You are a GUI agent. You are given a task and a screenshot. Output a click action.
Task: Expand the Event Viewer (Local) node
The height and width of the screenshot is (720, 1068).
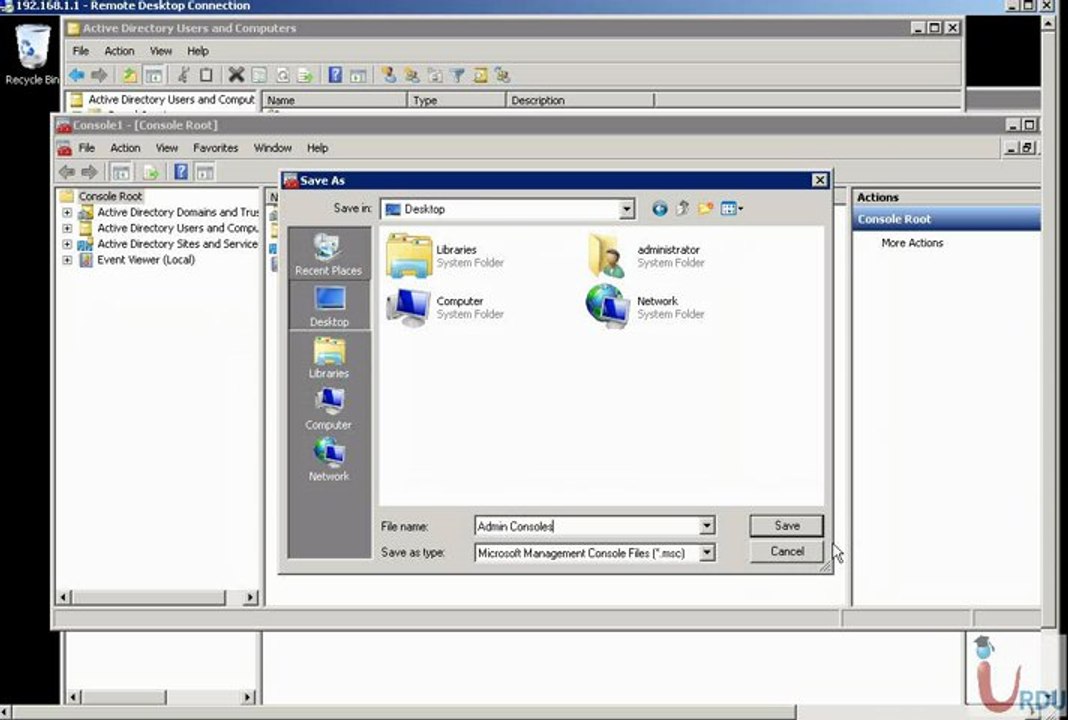coord(67,260)
